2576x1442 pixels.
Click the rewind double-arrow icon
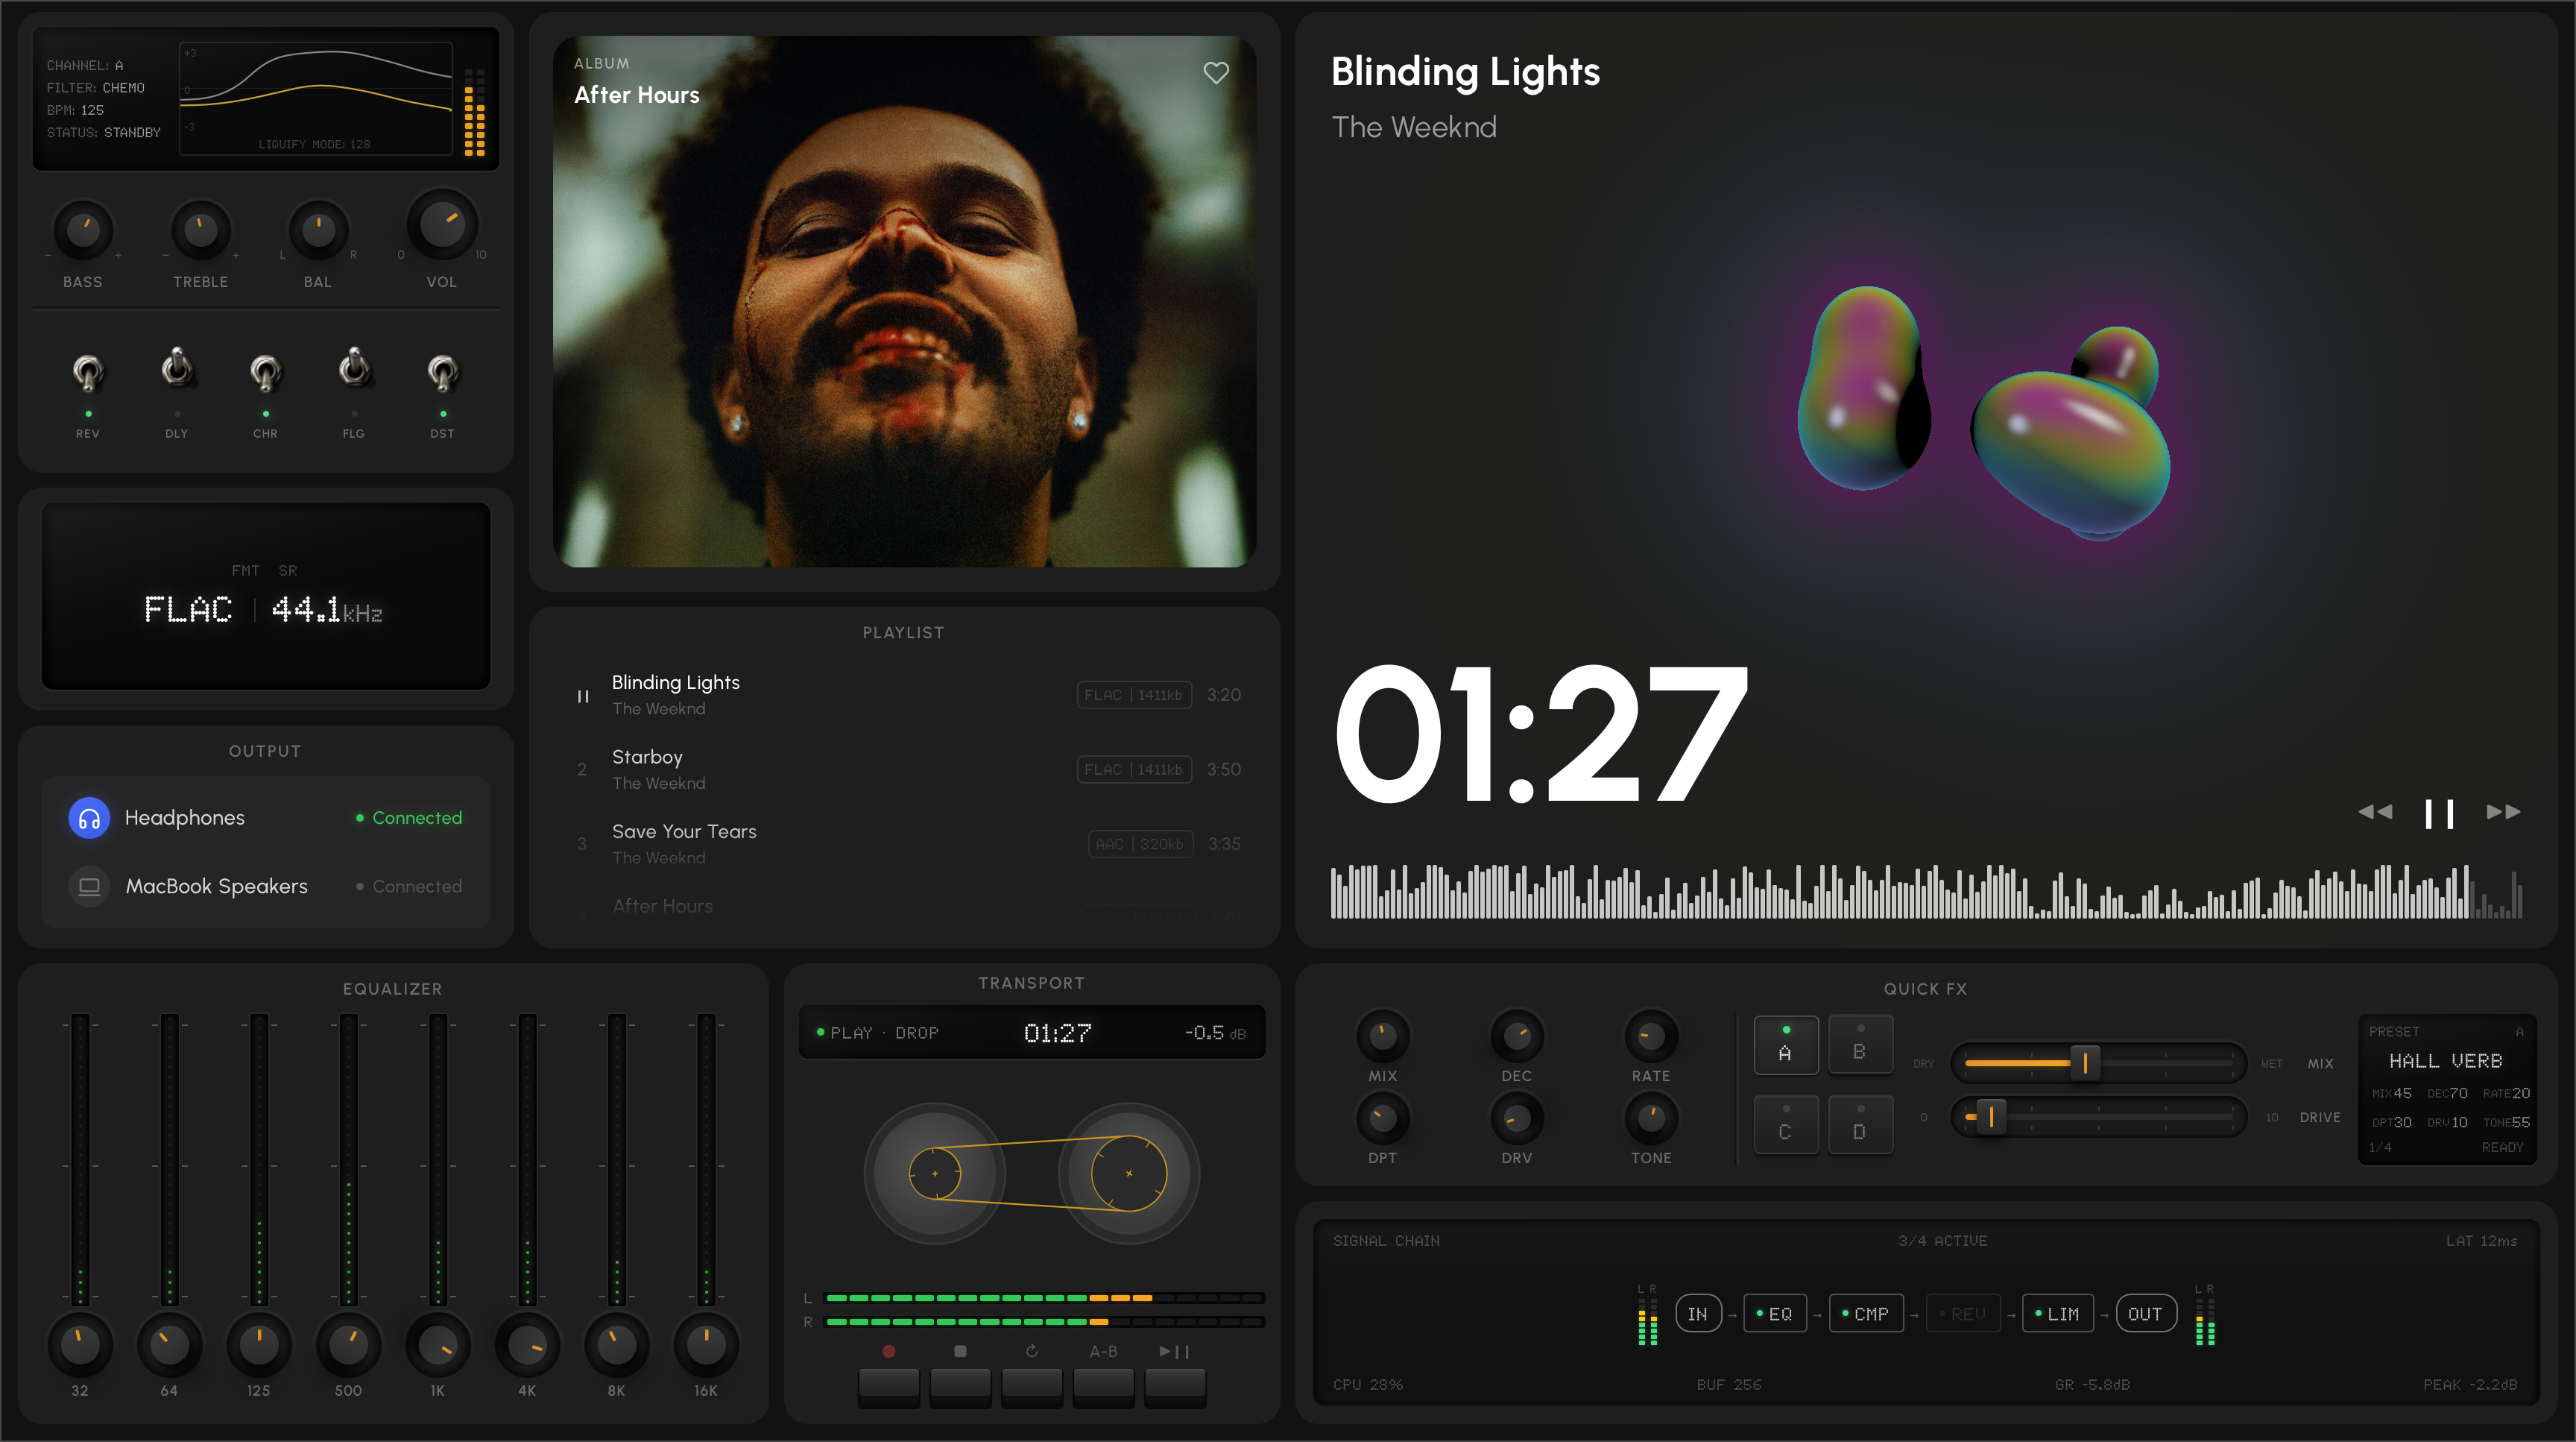(x=2375, y=812)
